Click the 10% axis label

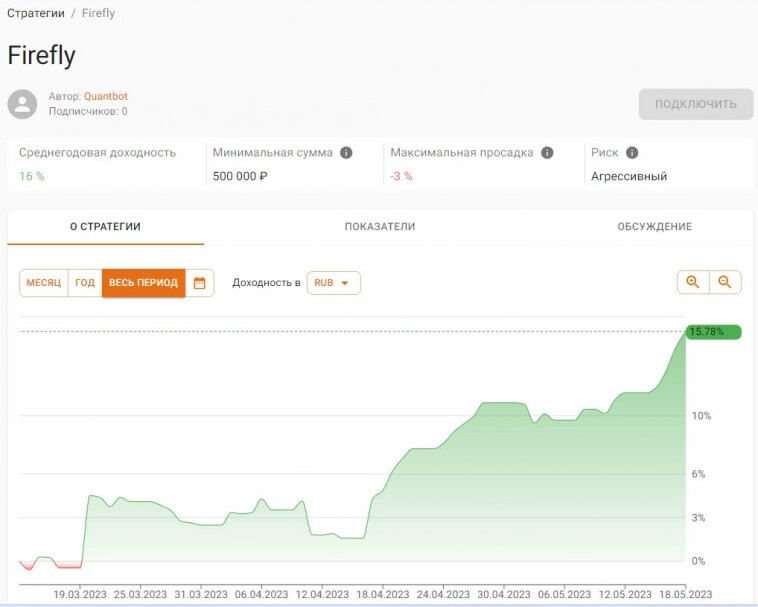701,416
